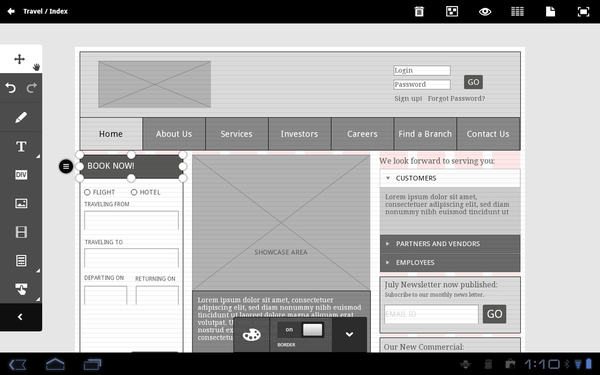Tap the Android home button
600x375 pixels.
[x=55, y=364]
